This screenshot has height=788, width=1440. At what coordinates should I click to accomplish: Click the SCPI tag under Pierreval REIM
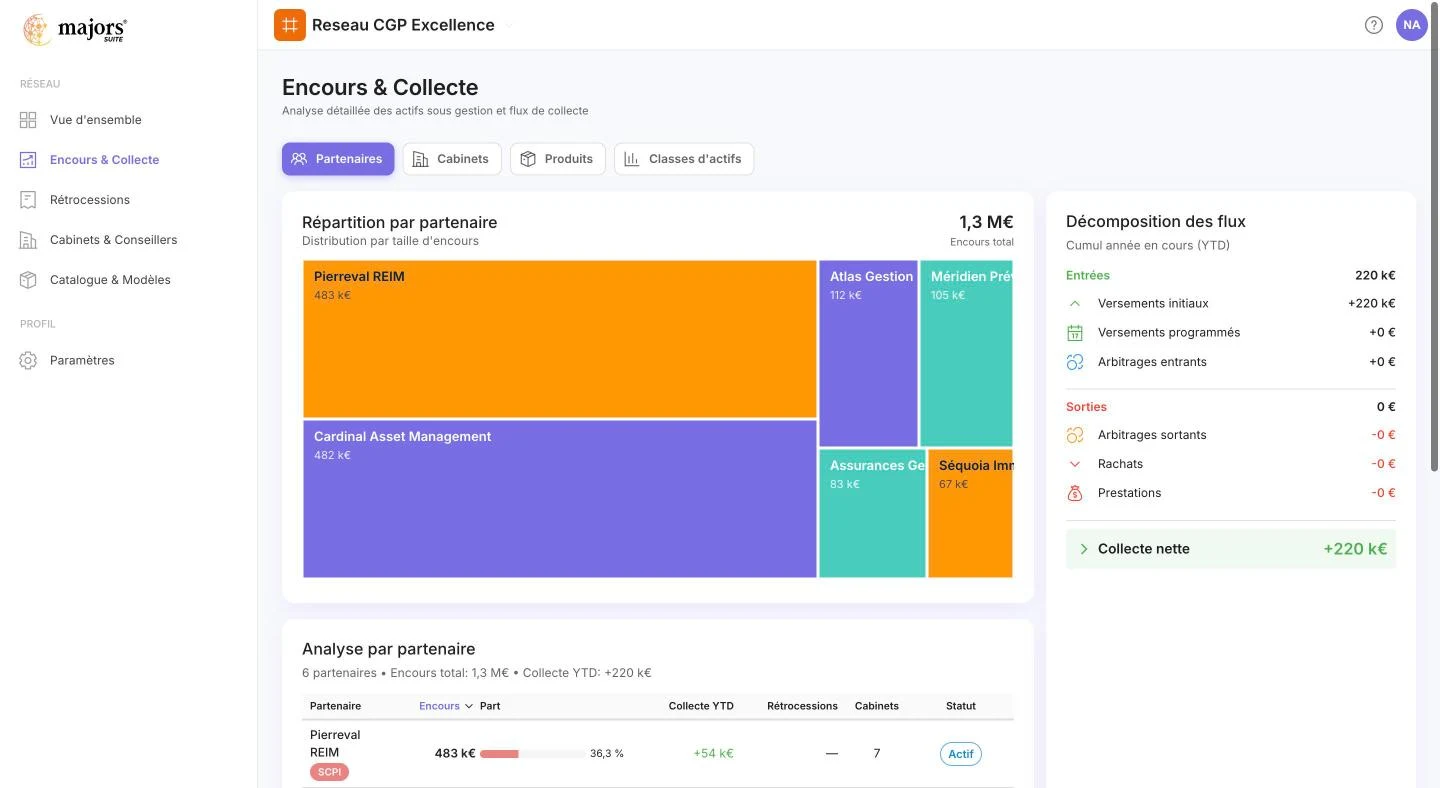[329, 772]
